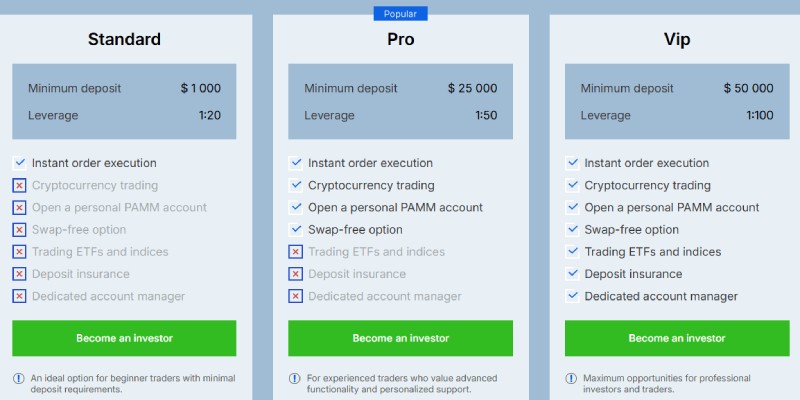Click Become an investor under the Standard plan
Viewport: 800px width, 400px height.
click(124, 338)
